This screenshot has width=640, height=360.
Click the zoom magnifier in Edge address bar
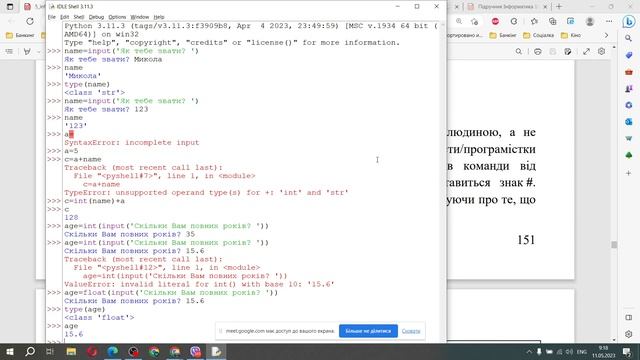pyautogui.click(x=459, y=21)
